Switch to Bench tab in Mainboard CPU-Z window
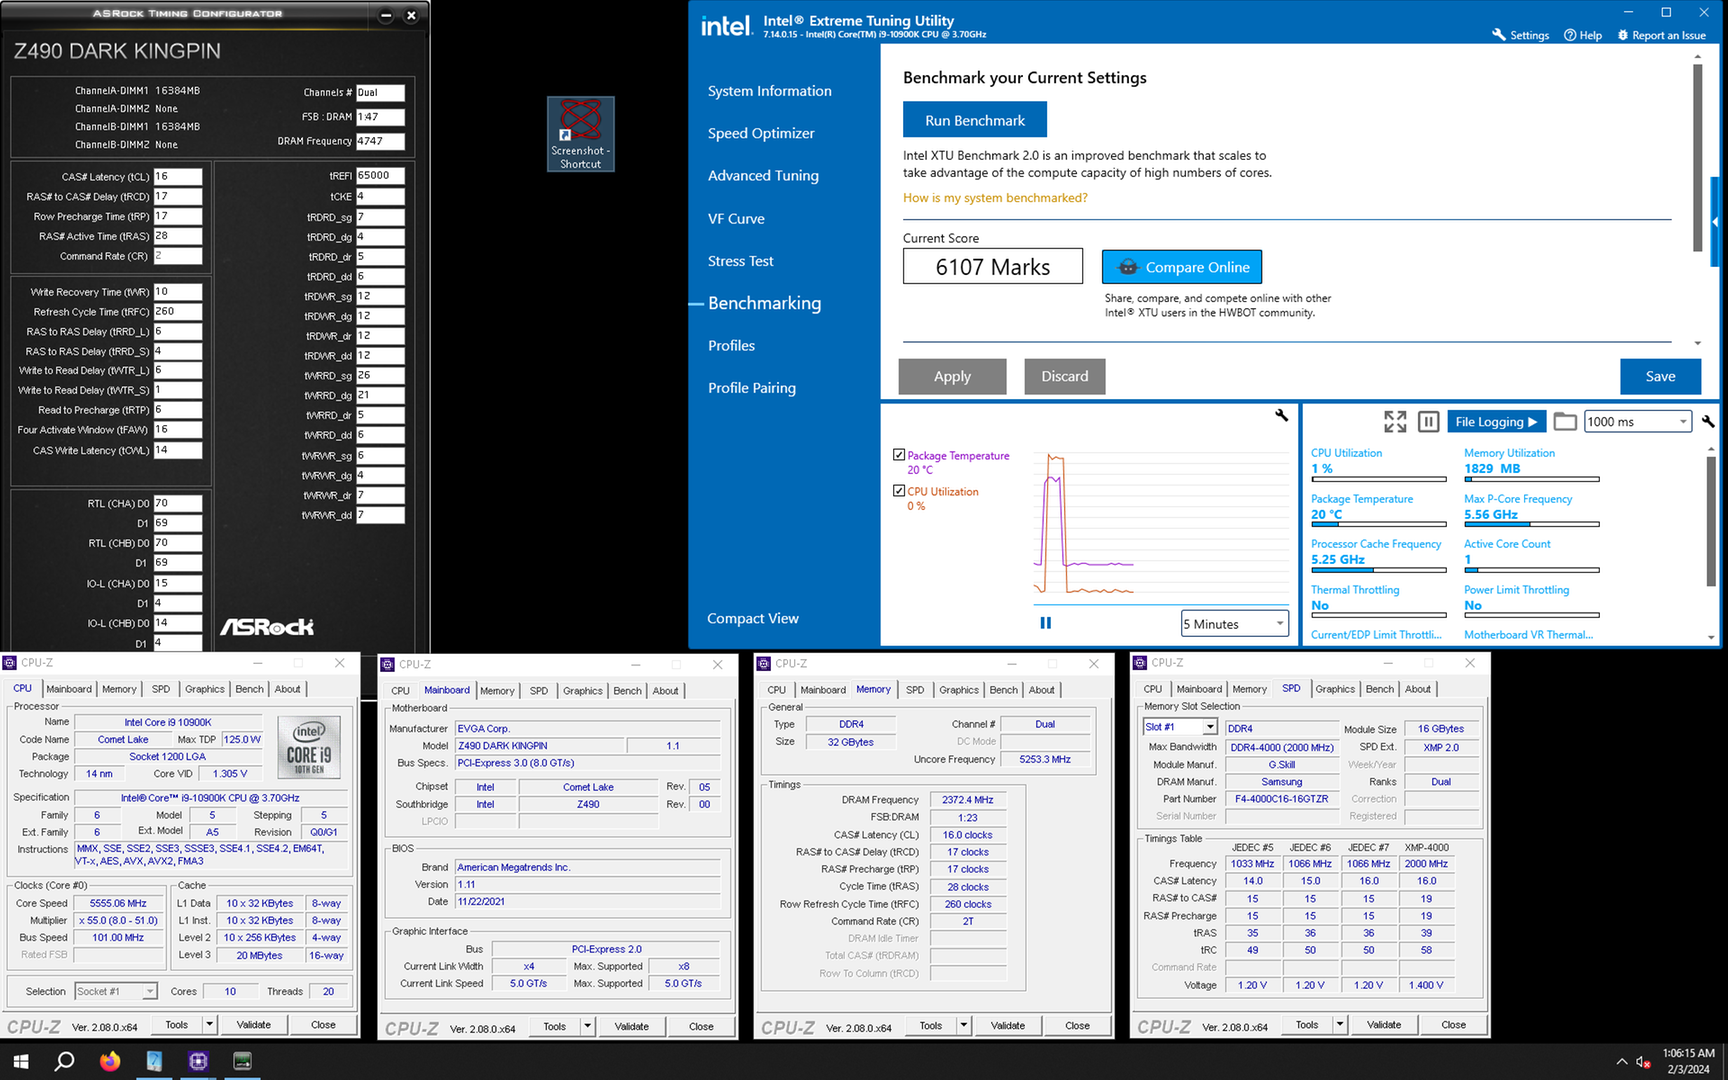The height and width of the screenshot is (1080, 1728). [627, 691]
